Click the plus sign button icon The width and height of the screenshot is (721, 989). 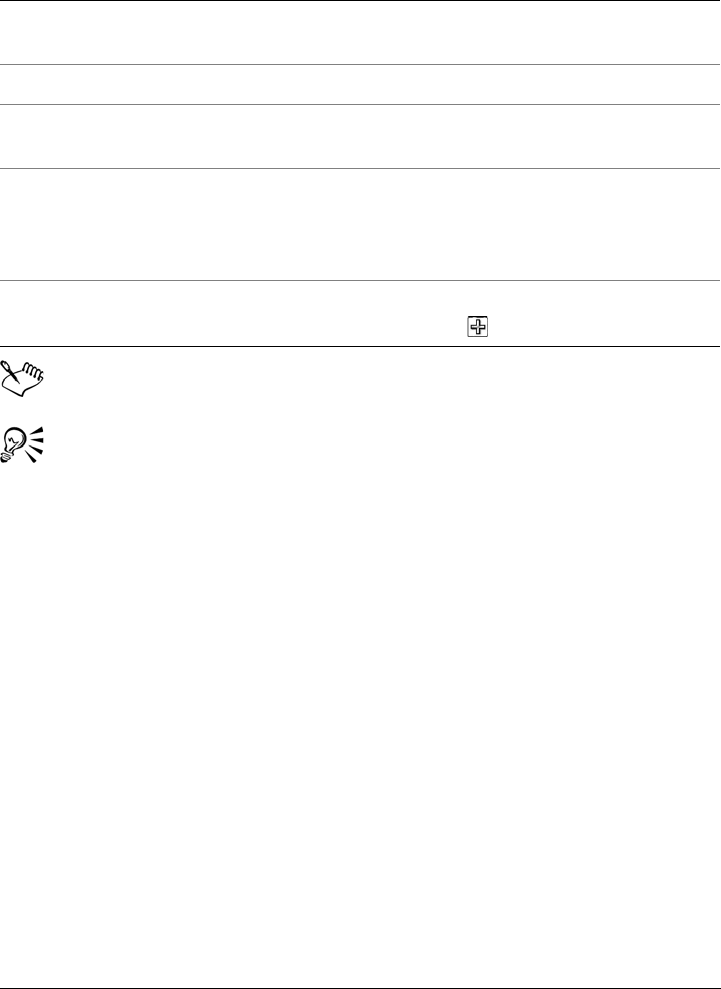[x=478, y=327]
